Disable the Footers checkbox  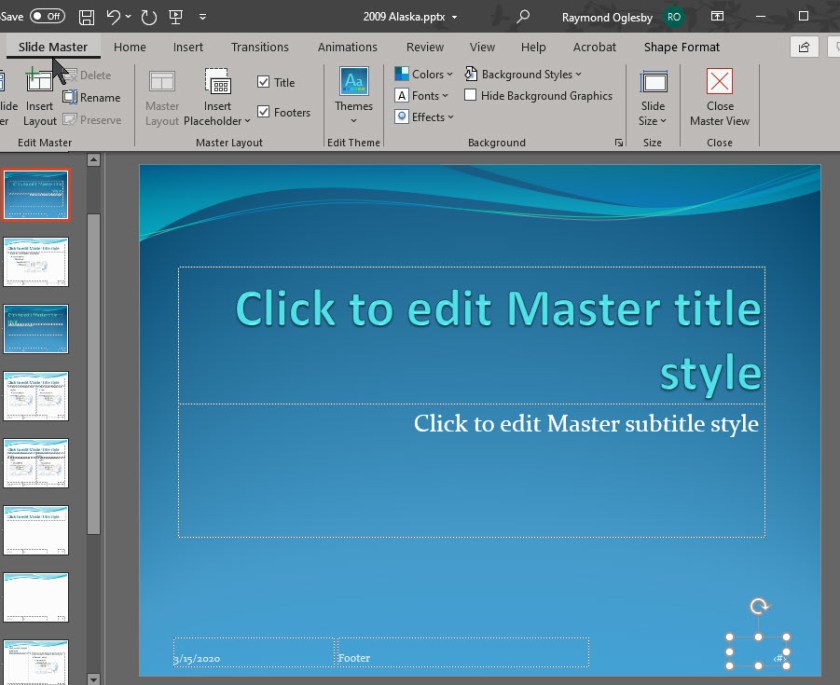click(x=264, y=112)
